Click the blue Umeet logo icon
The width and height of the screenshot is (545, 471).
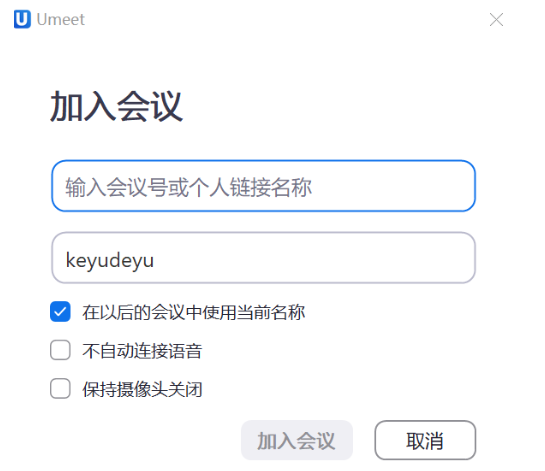click(x=22, y=19)
